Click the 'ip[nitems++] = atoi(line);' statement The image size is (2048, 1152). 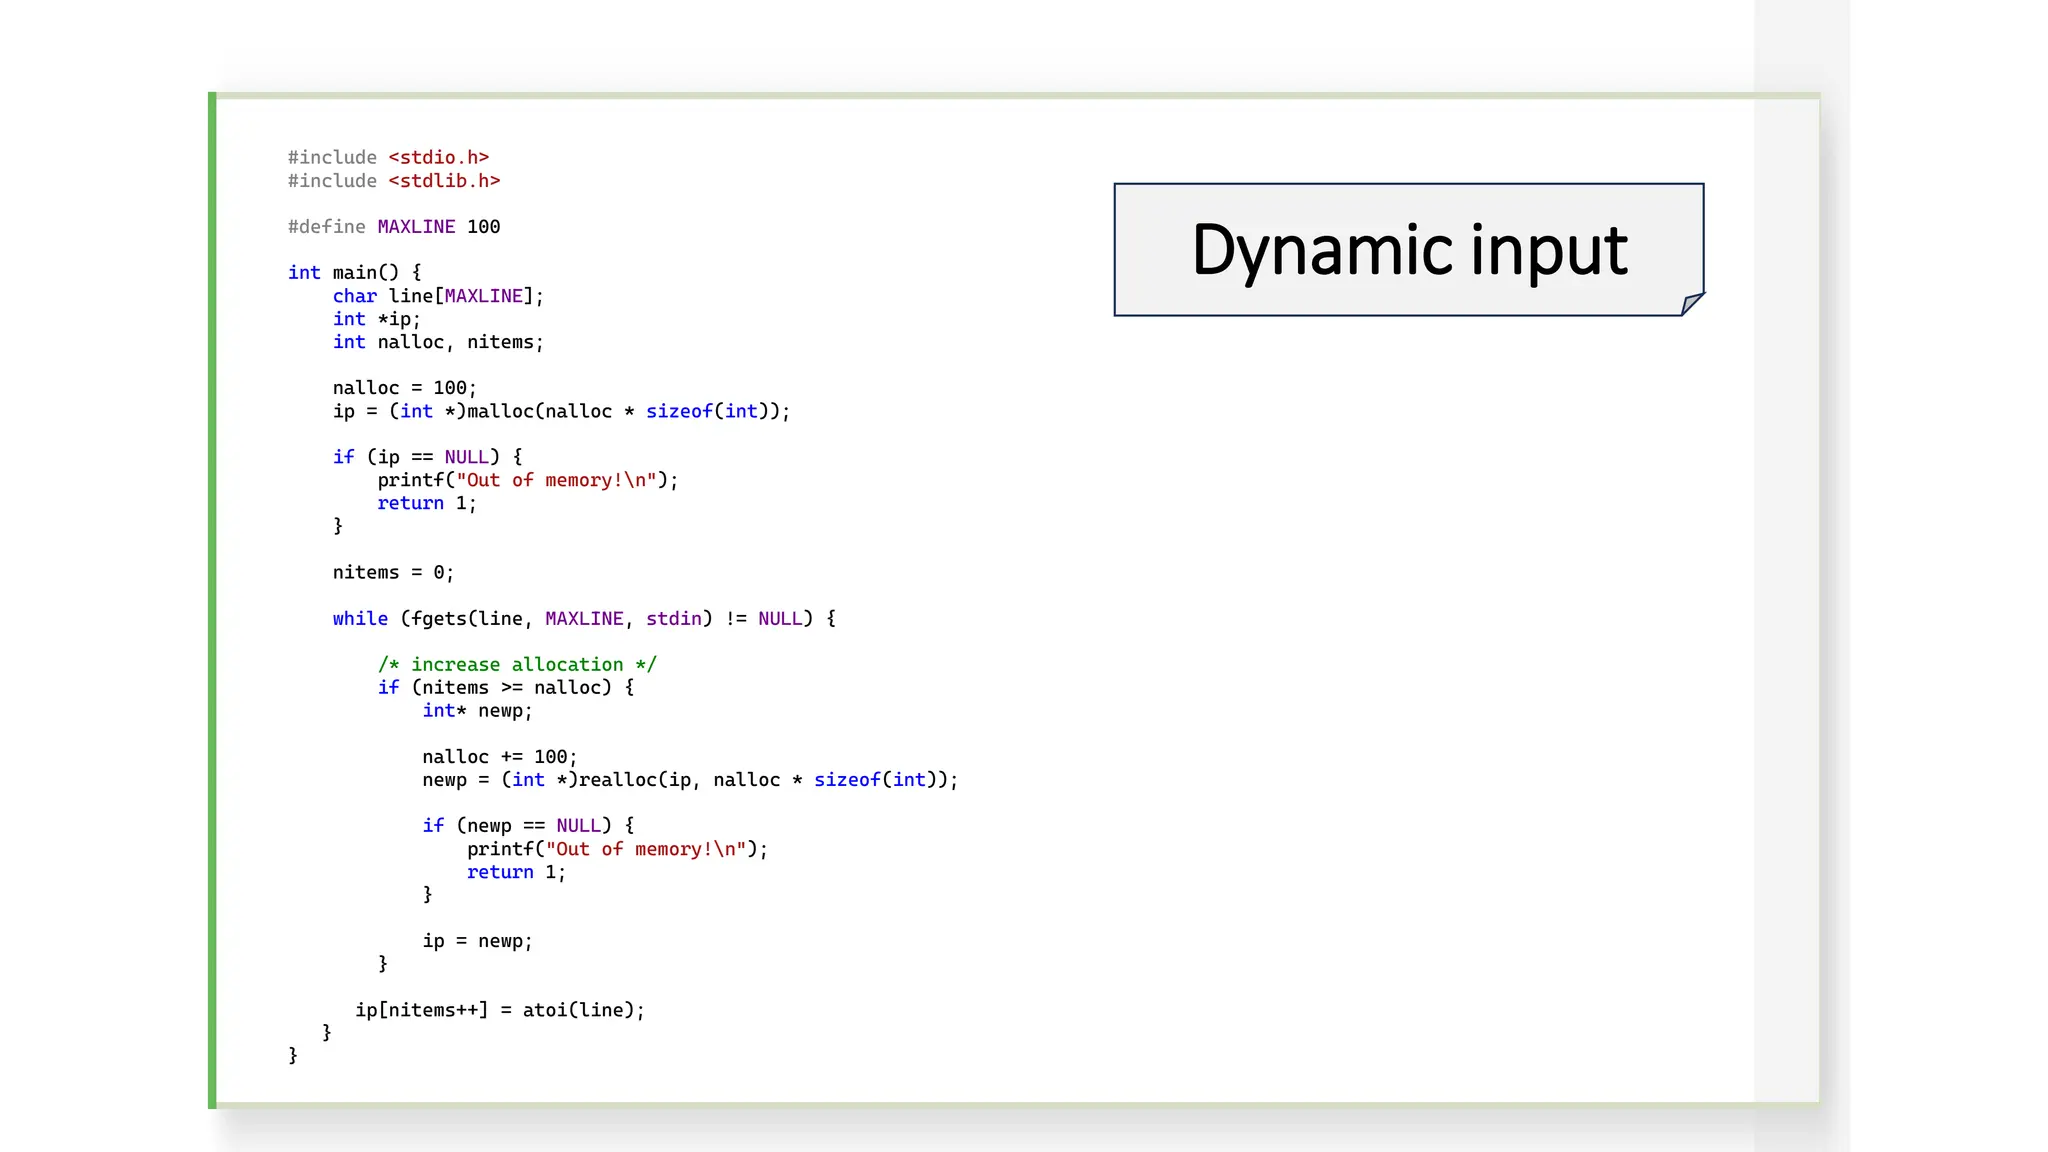500,1010
